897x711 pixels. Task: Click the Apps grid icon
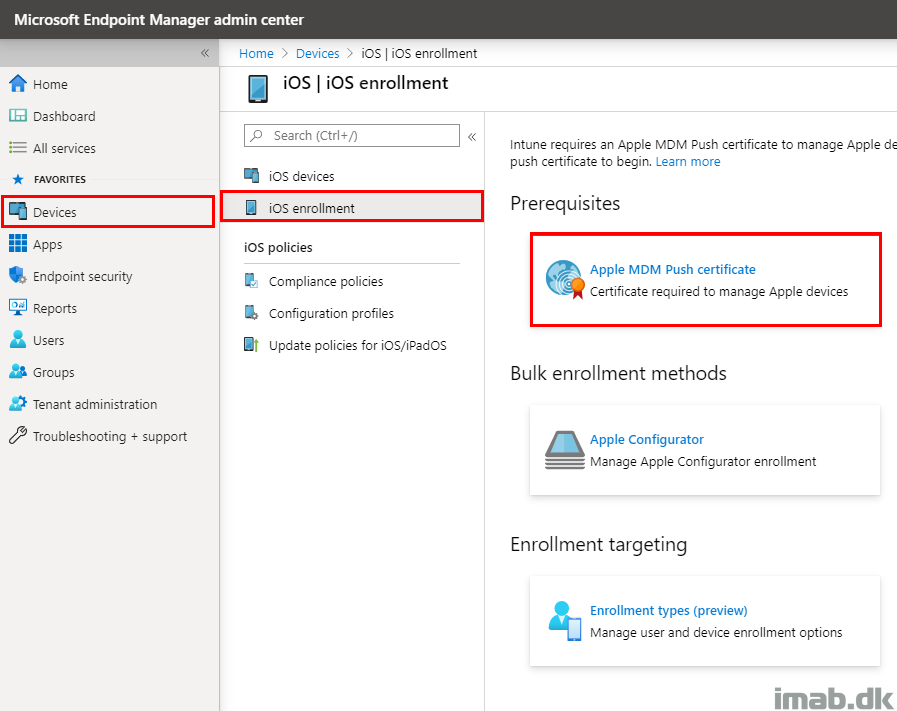pos(18,243)
